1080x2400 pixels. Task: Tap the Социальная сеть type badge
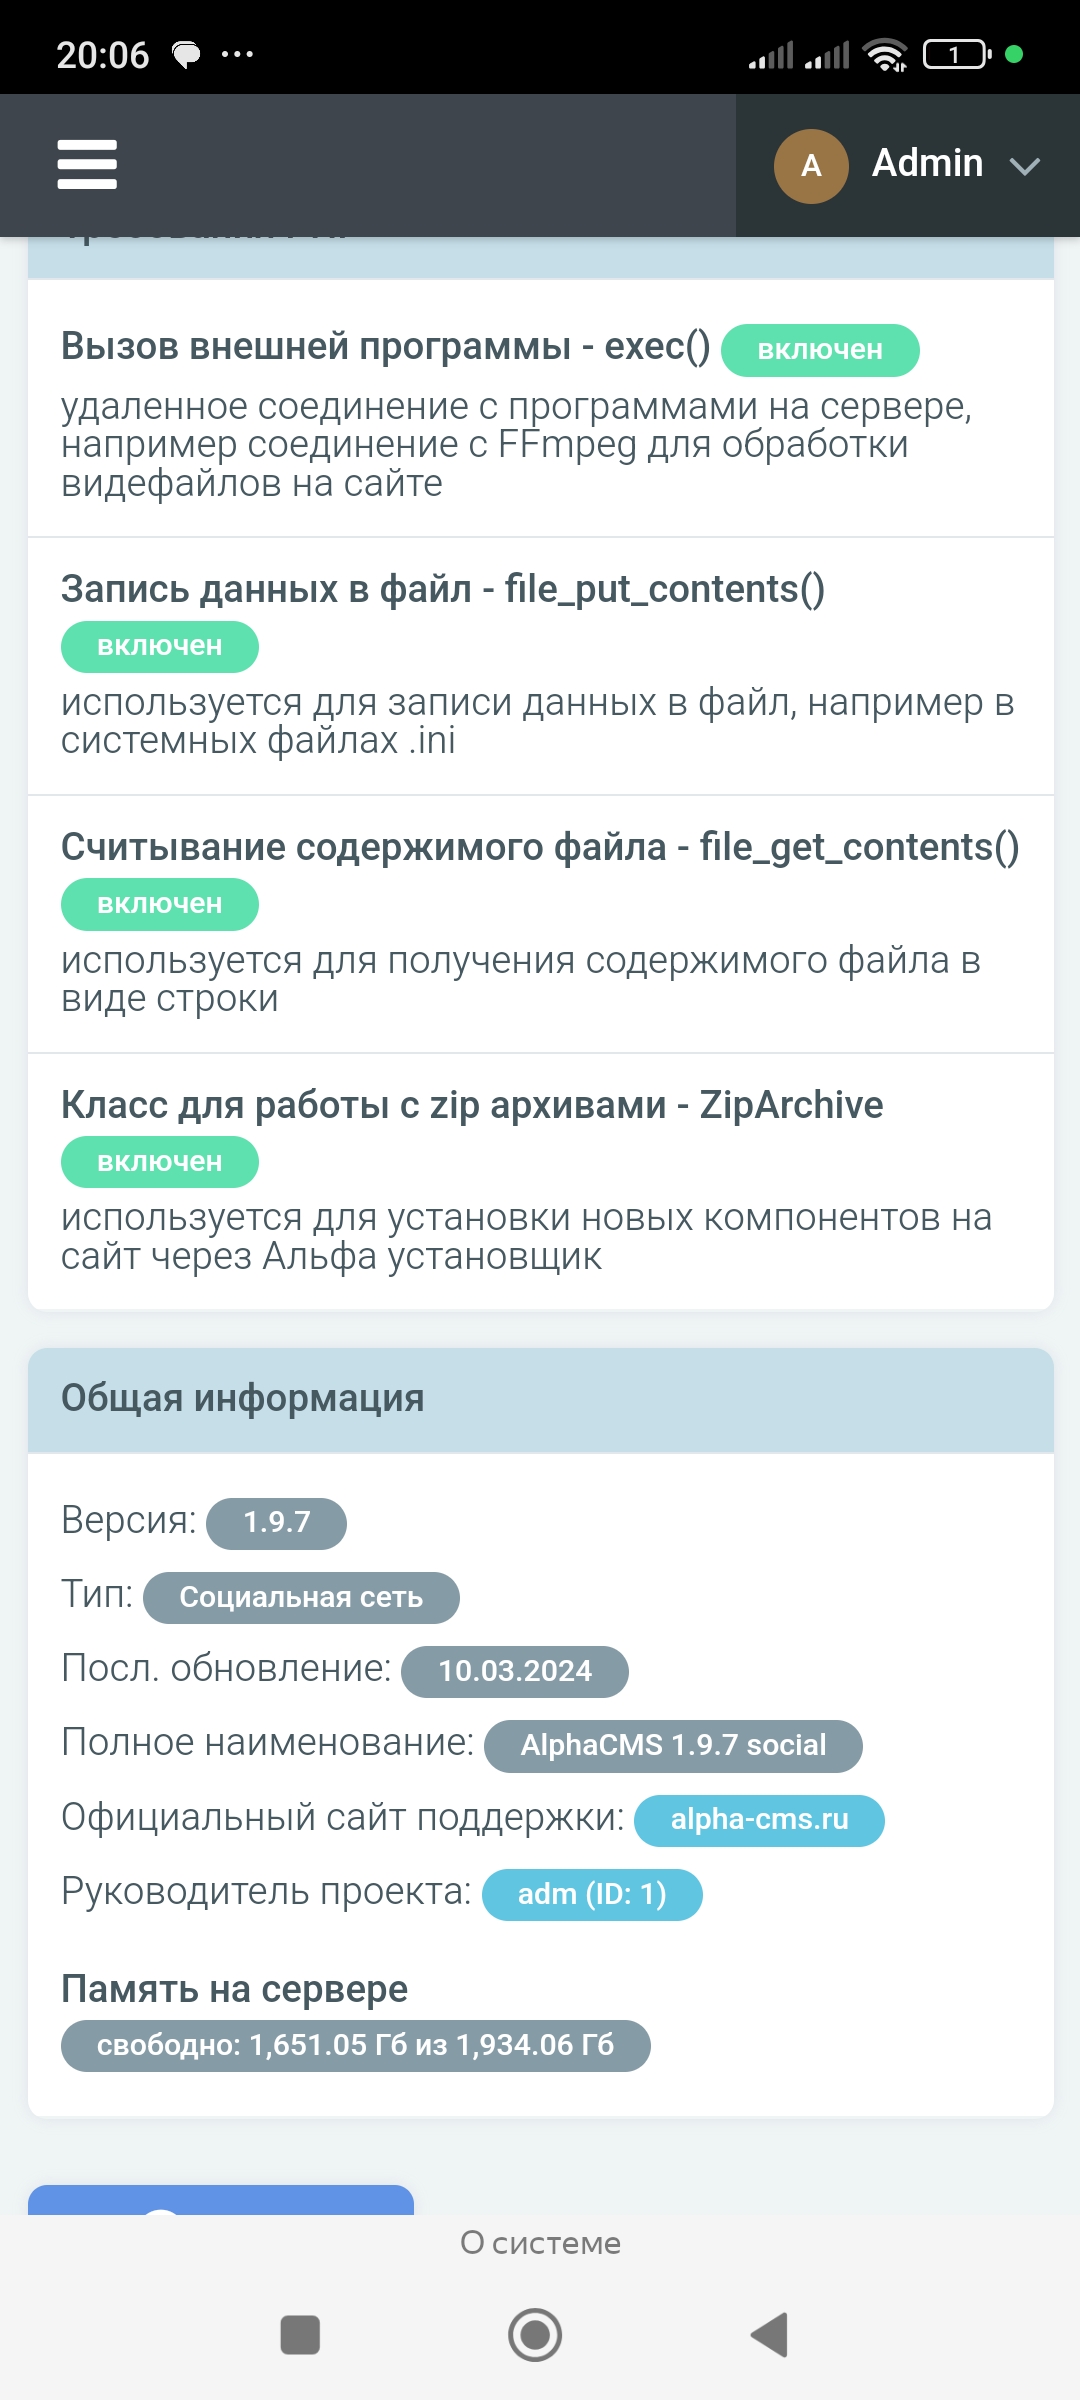301,1597
